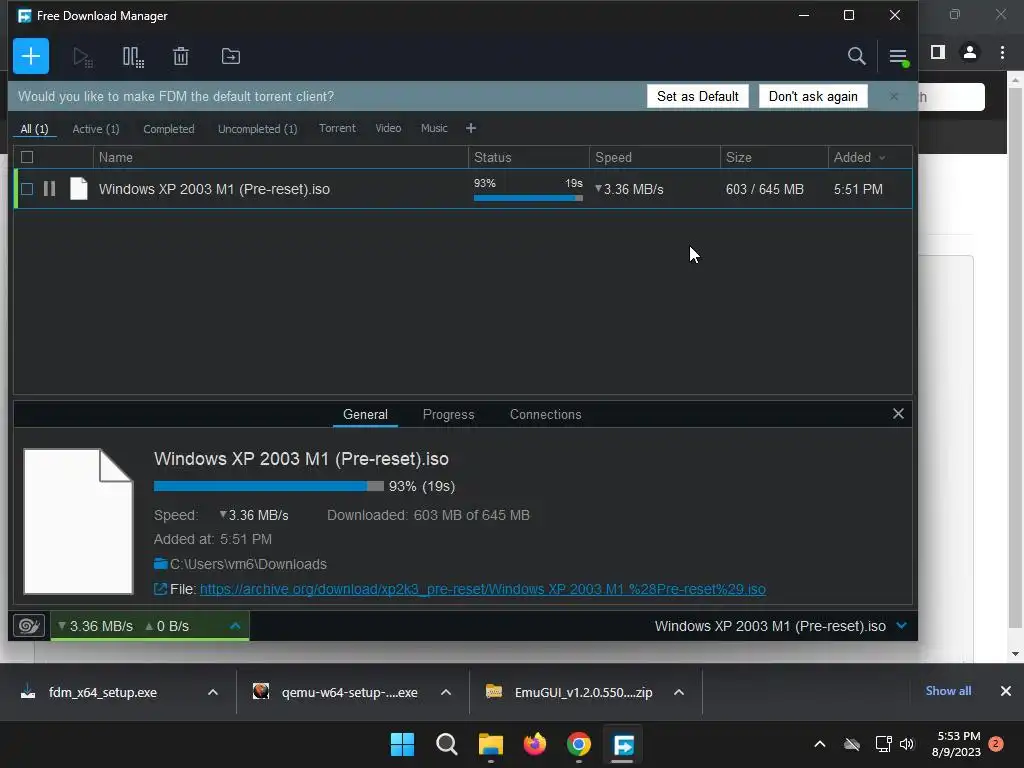1024x768 pixels.
Task: Open archive.org file URL link
Action: point(483,589)
